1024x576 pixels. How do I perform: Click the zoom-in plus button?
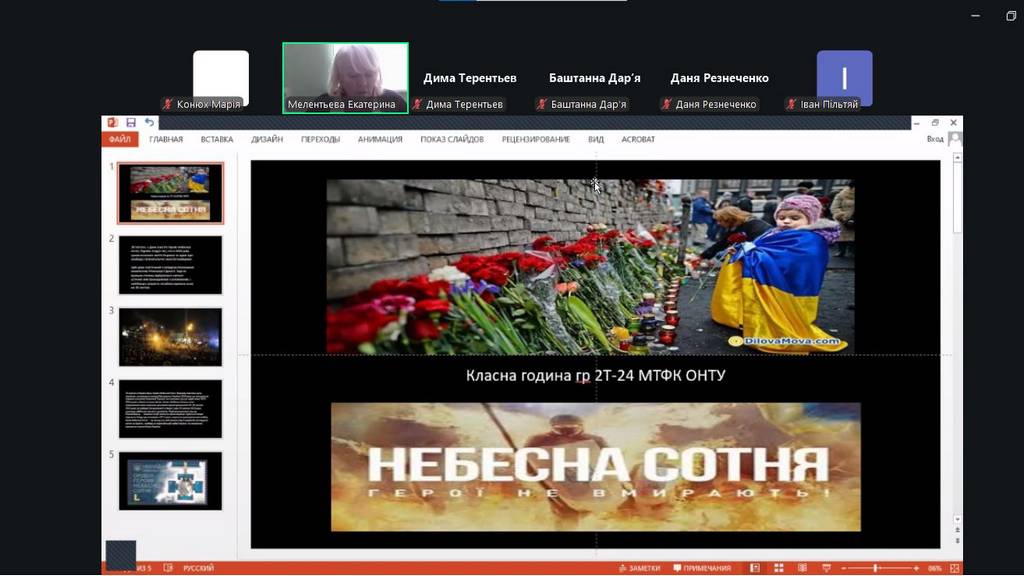[916, 568]
